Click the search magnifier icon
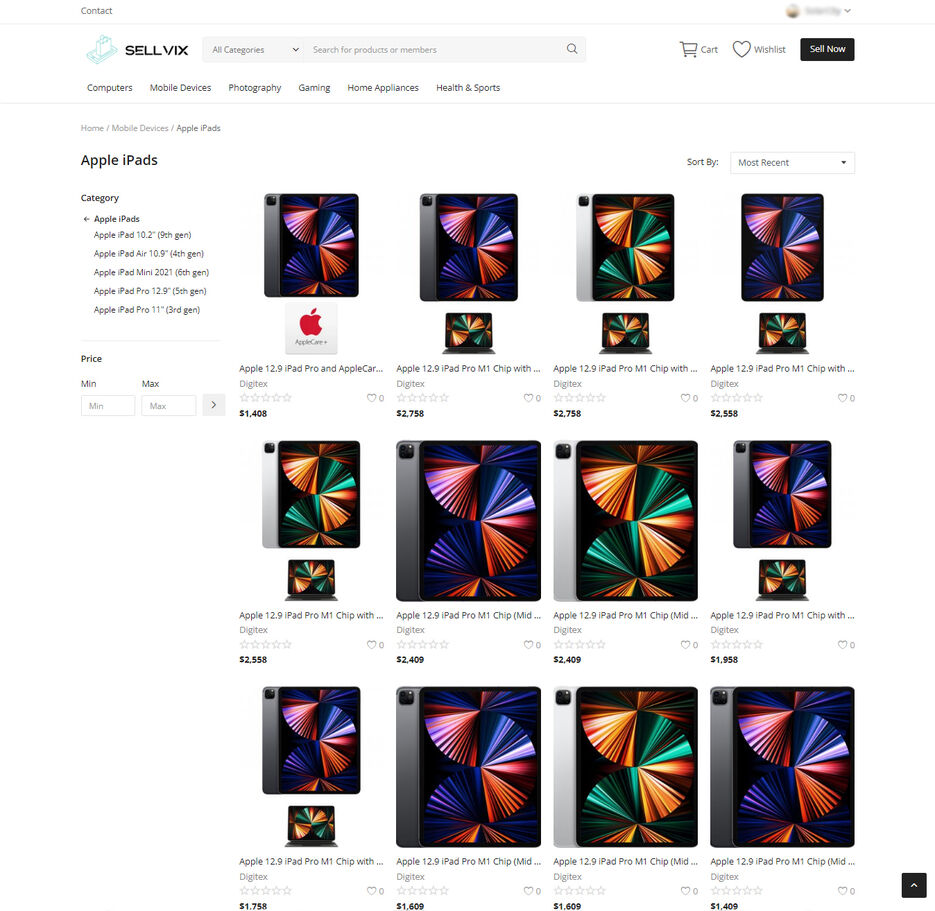The image size is (935, 911). [x=572, y=49]
